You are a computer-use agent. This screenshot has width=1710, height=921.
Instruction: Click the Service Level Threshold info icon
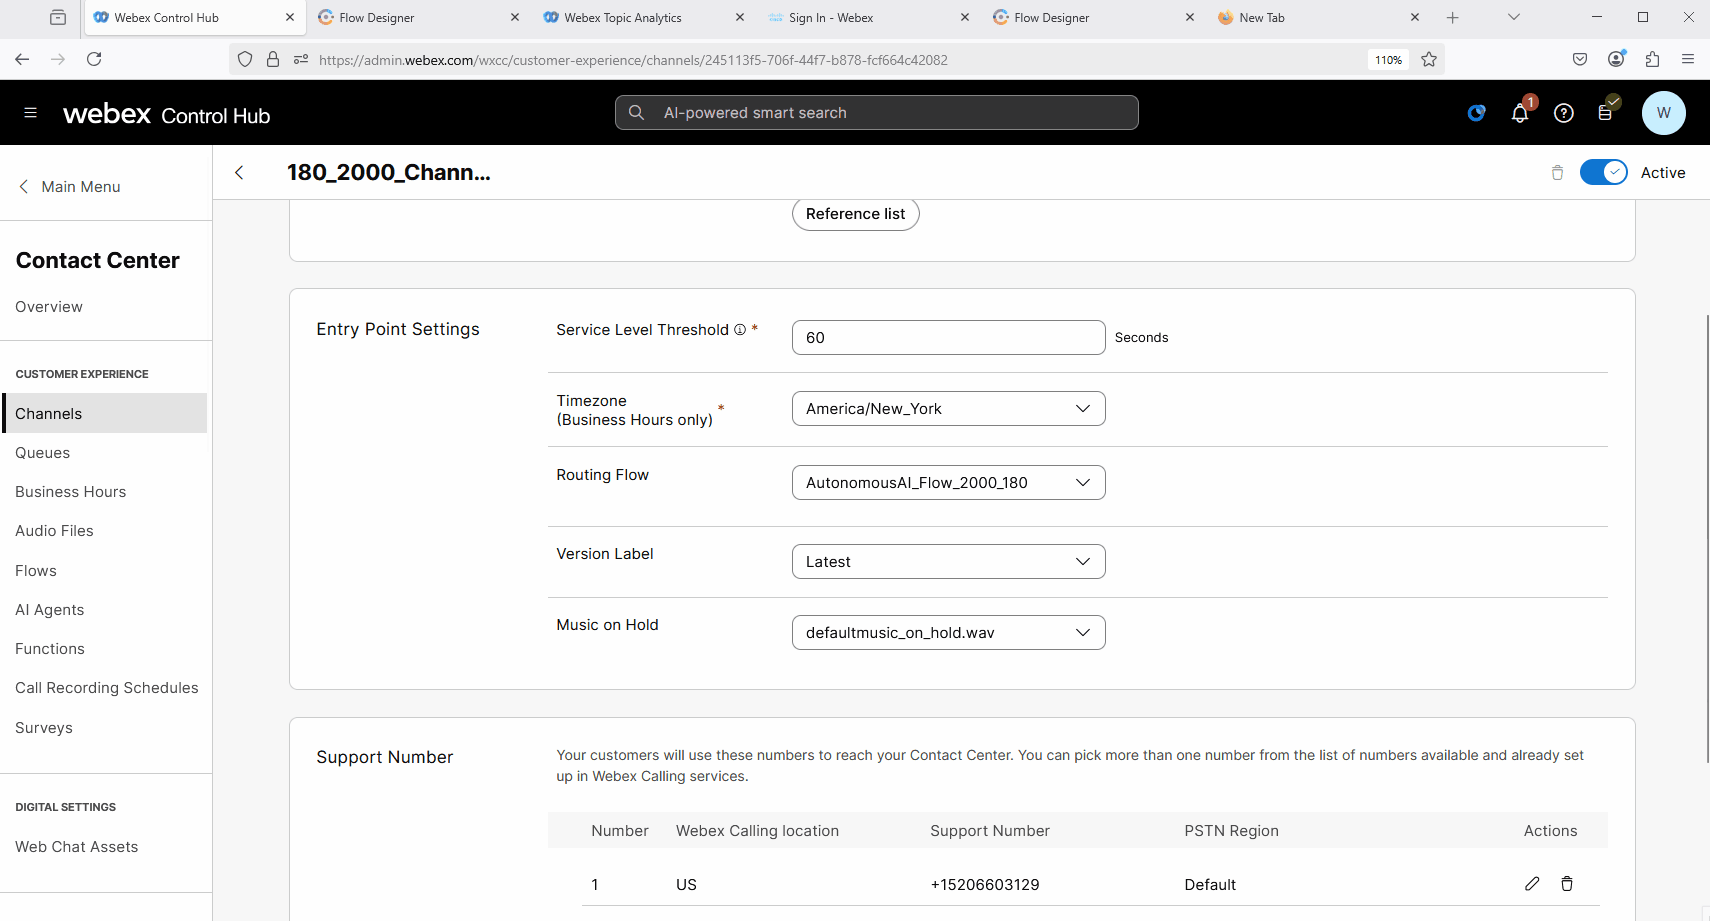740,330
